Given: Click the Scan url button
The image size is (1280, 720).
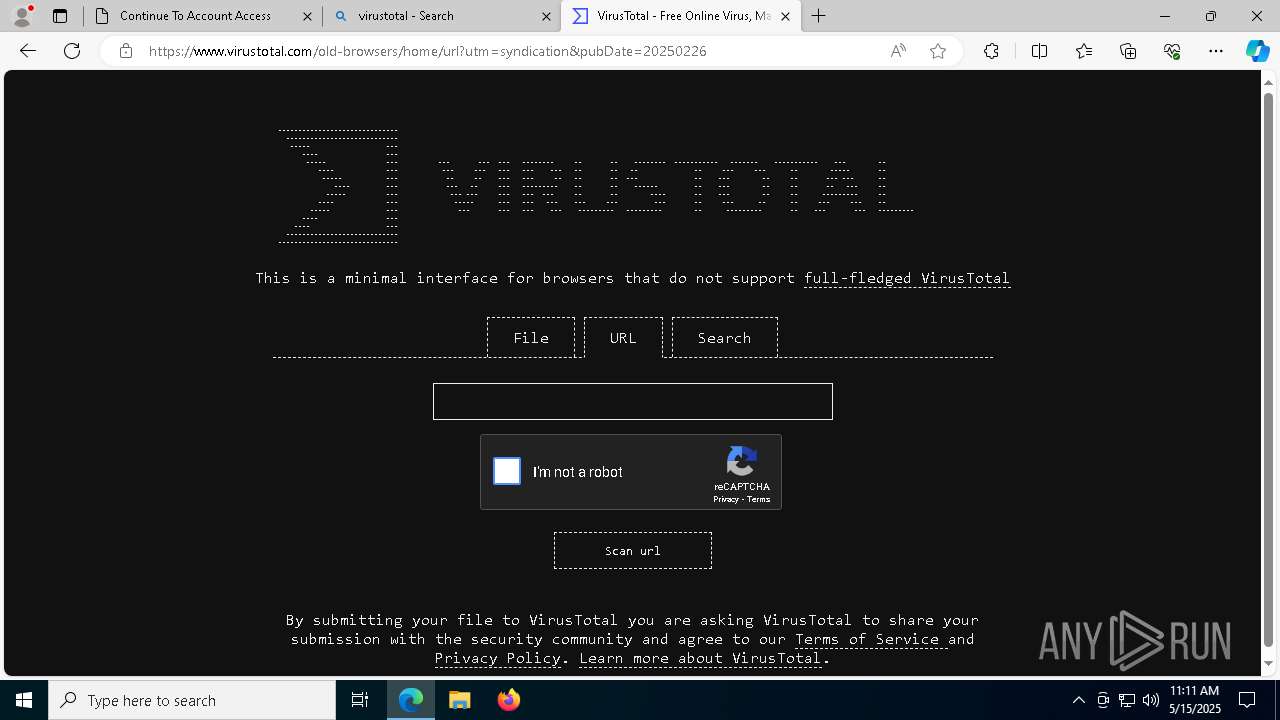Looking at the screenshot, I should pos(633,550).
